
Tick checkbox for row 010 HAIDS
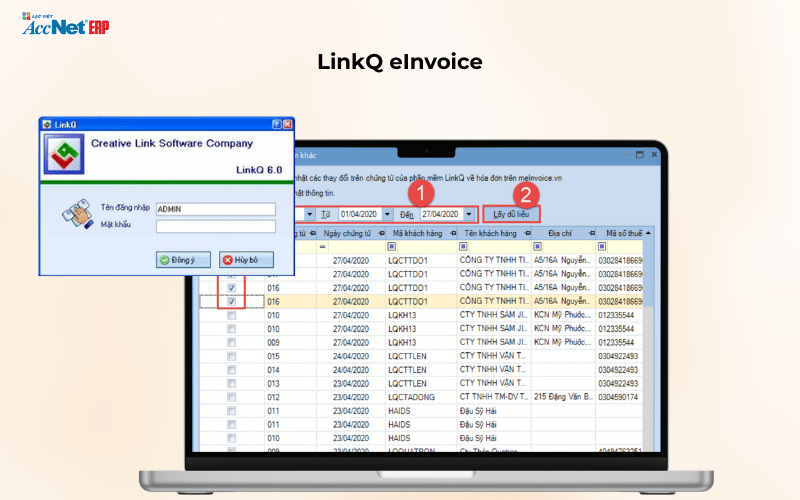[x=232, y=438]
